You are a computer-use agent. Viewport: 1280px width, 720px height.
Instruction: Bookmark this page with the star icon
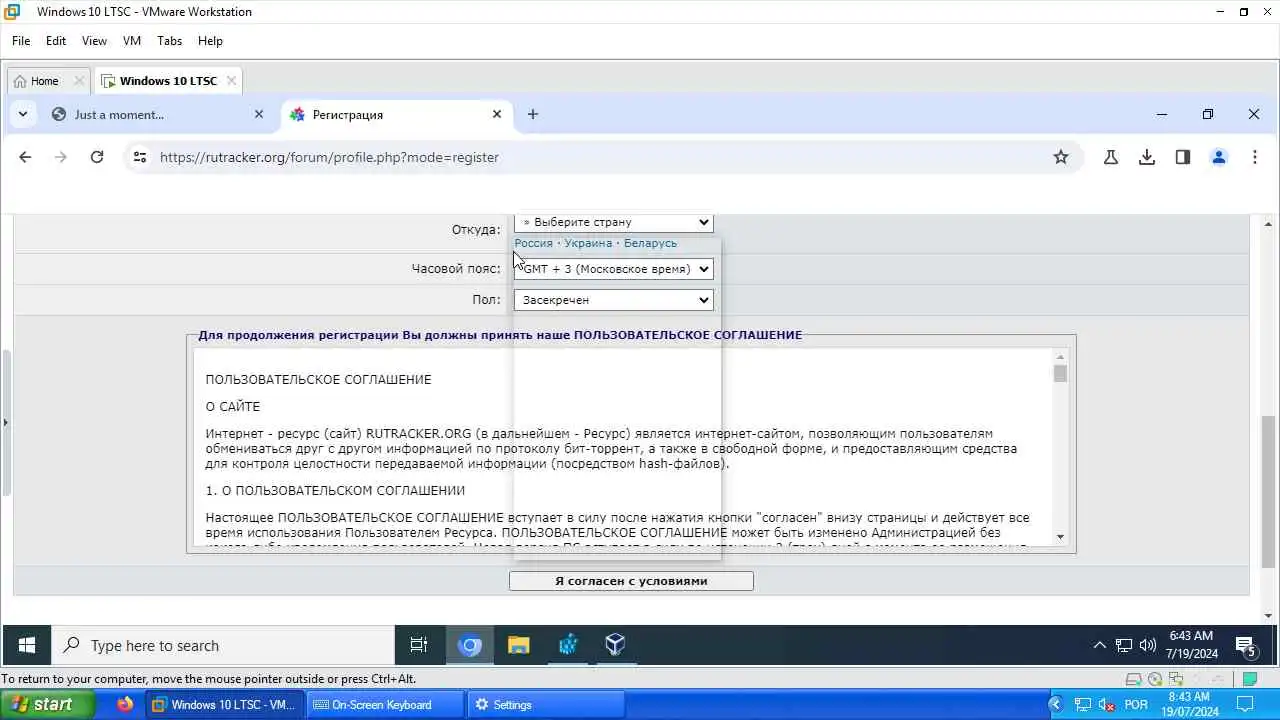coord(1061,157)
